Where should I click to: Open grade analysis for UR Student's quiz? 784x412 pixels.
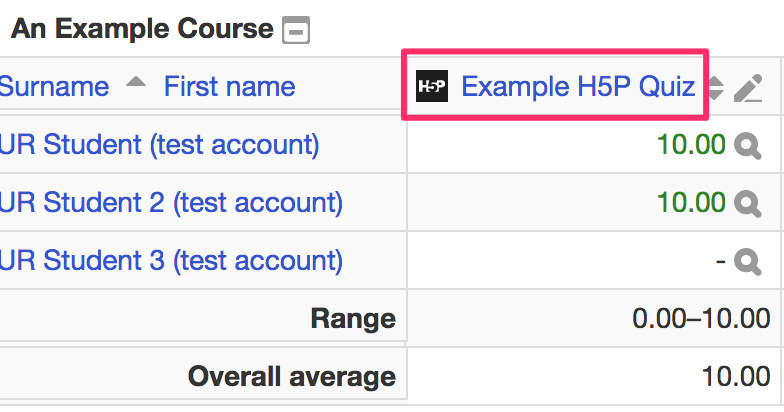(748, 146)
